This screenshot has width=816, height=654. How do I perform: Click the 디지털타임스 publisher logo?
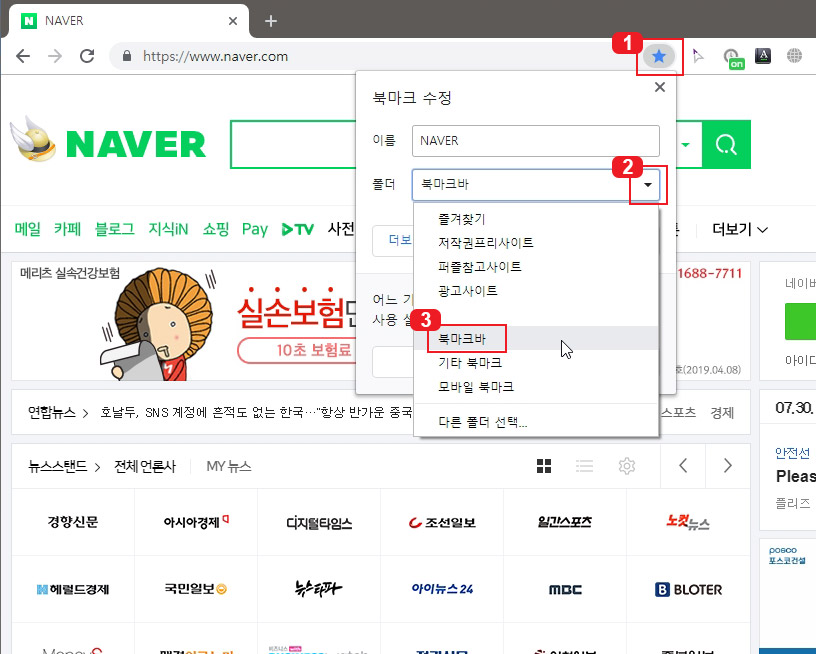pyautogui.click(x=319, y=522)
